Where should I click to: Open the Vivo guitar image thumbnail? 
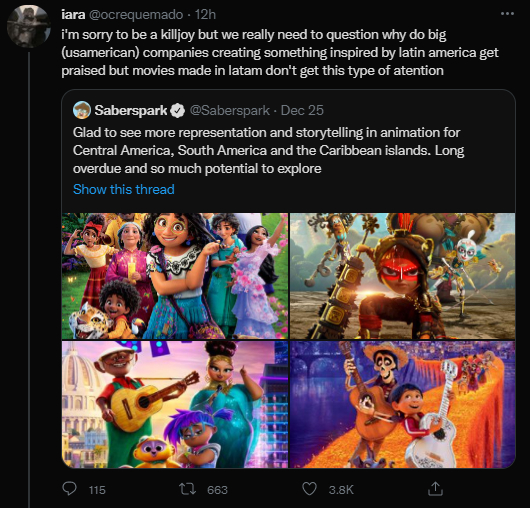click(x=175, y=404)
